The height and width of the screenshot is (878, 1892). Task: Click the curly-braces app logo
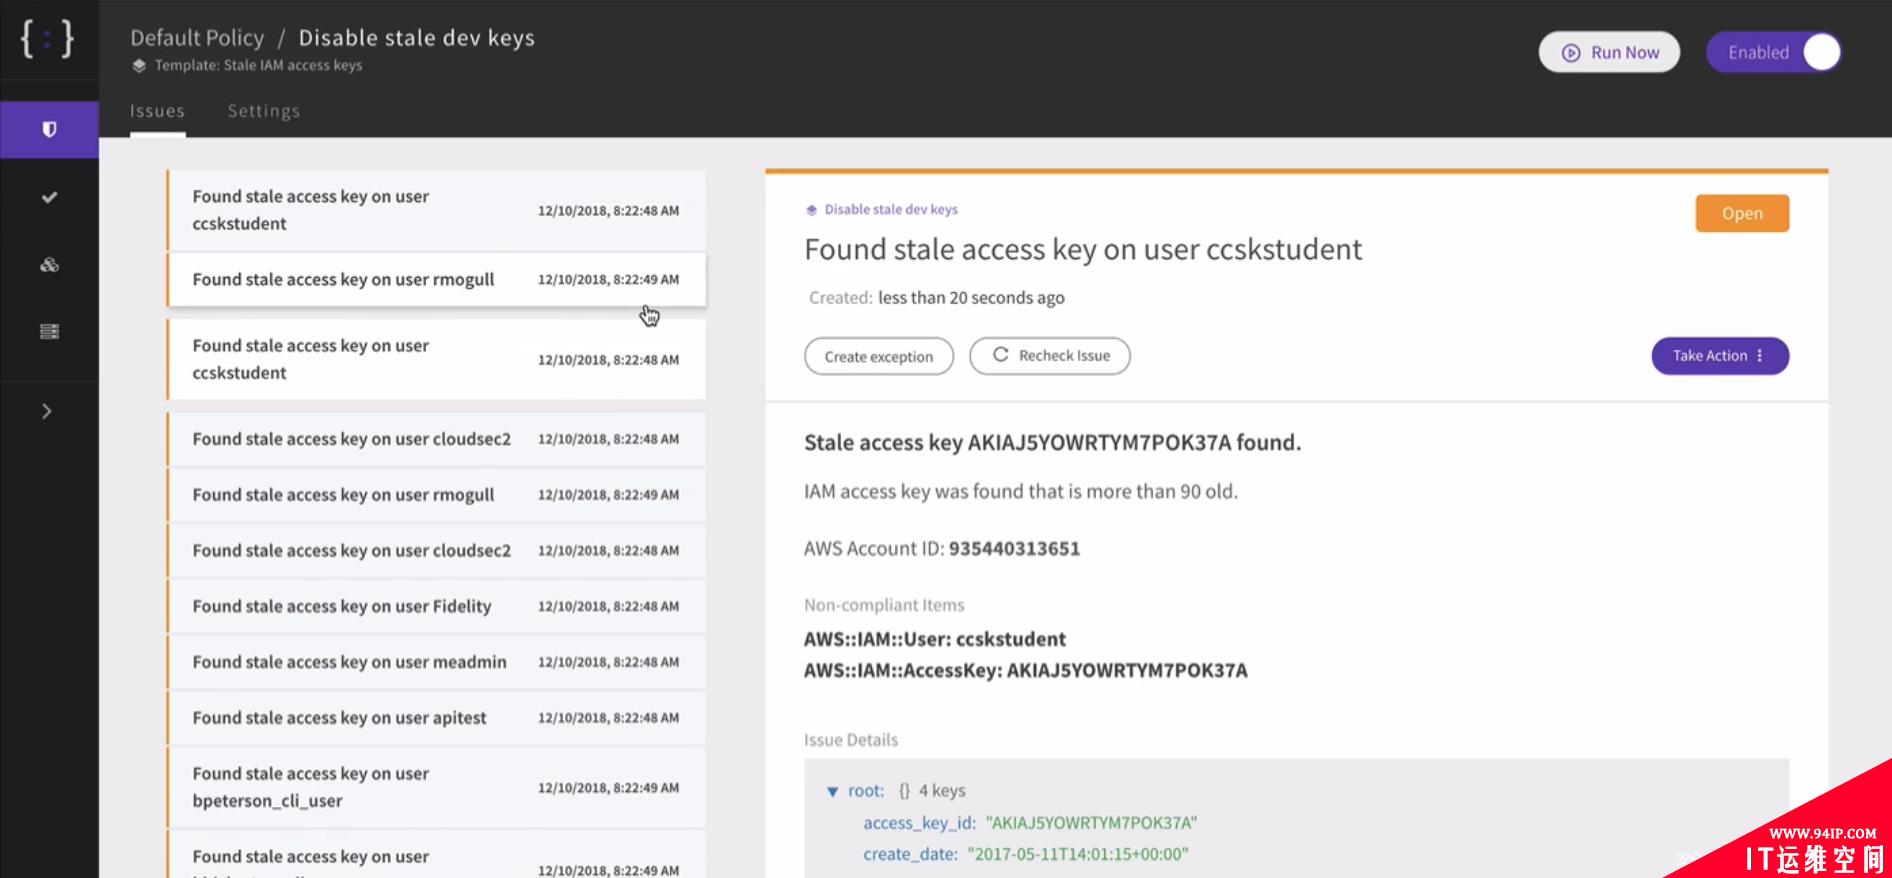[47, 39]
